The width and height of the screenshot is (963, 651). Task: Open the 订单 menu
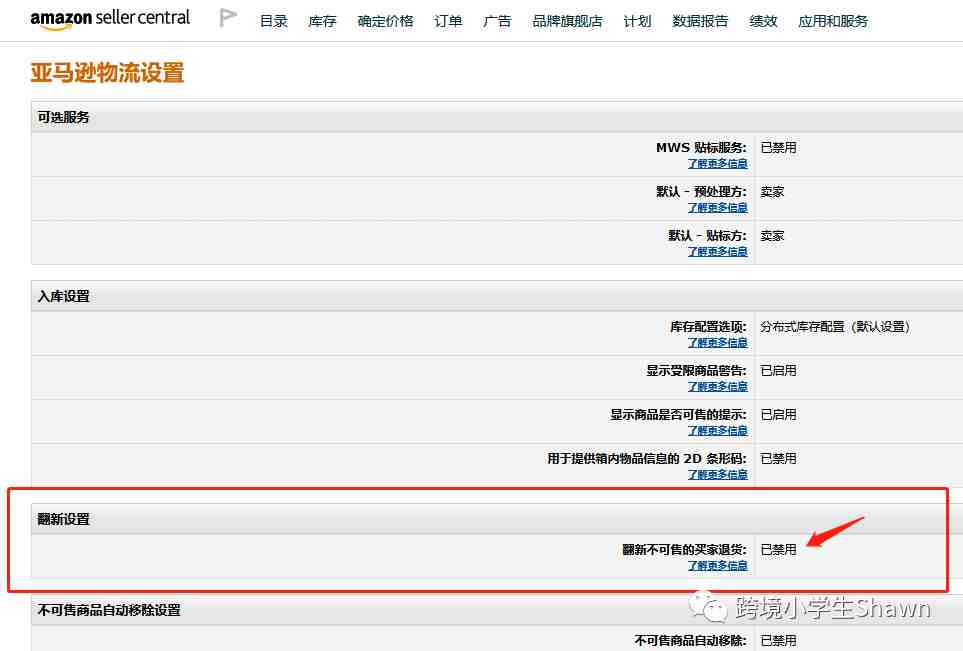pyautogui.click(x=448, y=21)
